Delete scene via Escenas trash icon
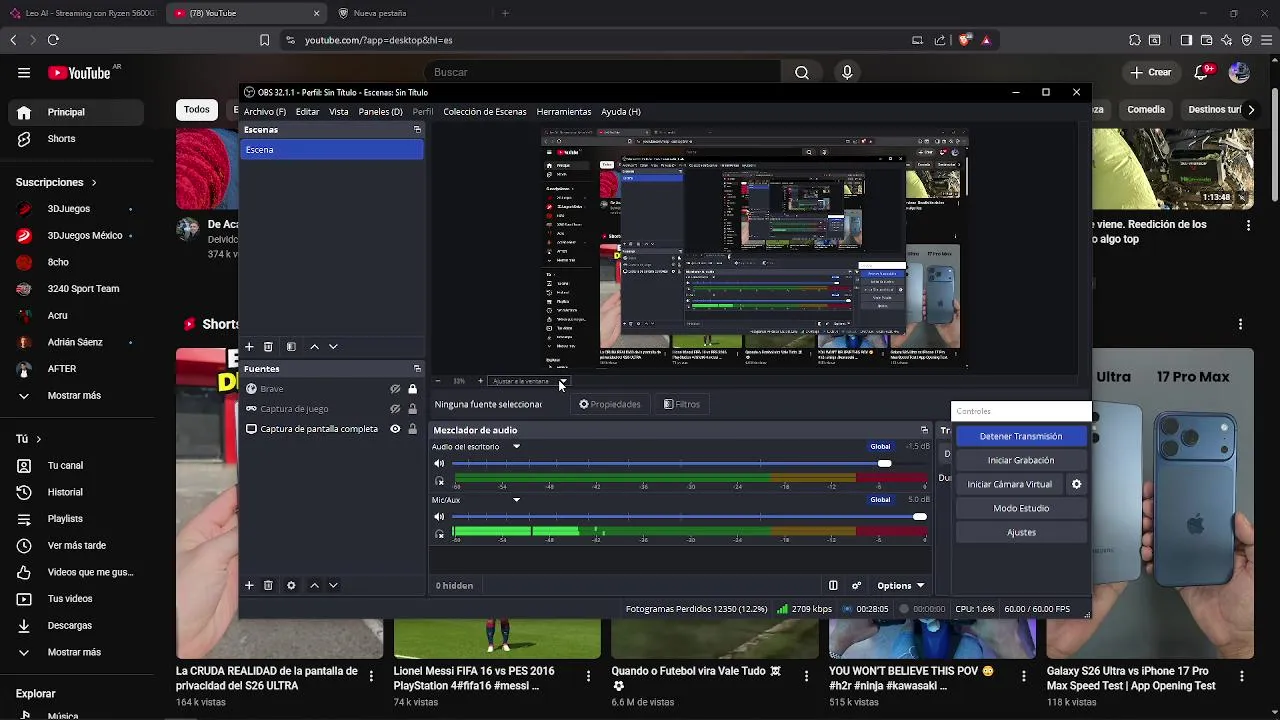This screenshot has height=720, width=1280. [268, 346]
